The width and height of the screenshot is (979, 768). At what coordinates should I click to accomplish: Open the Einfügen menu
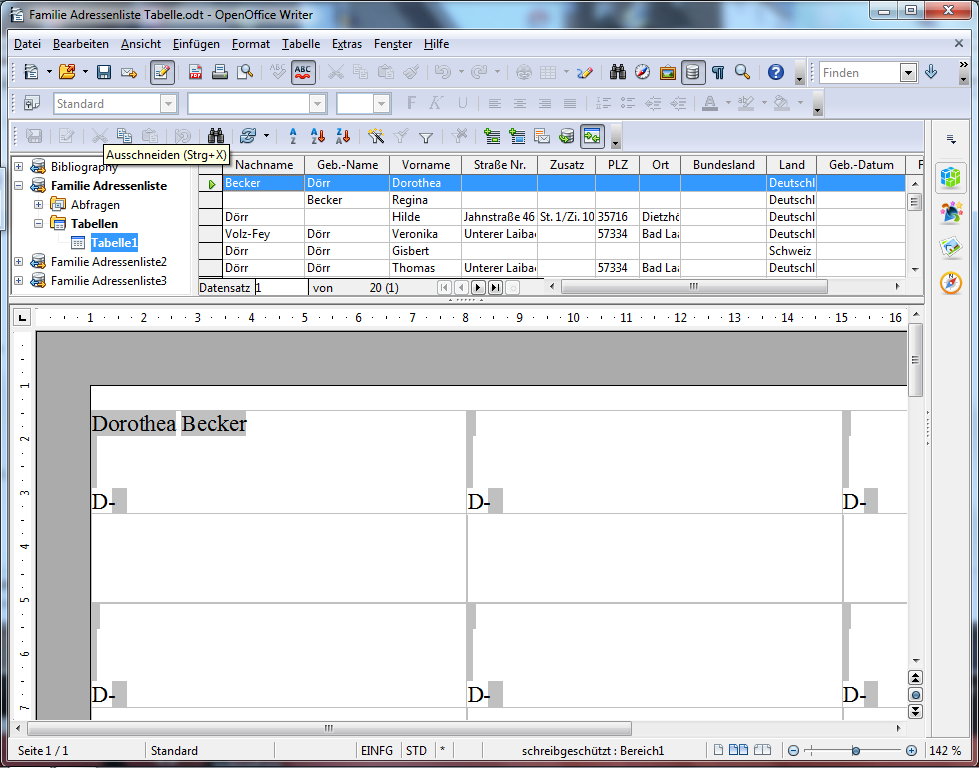196,44
